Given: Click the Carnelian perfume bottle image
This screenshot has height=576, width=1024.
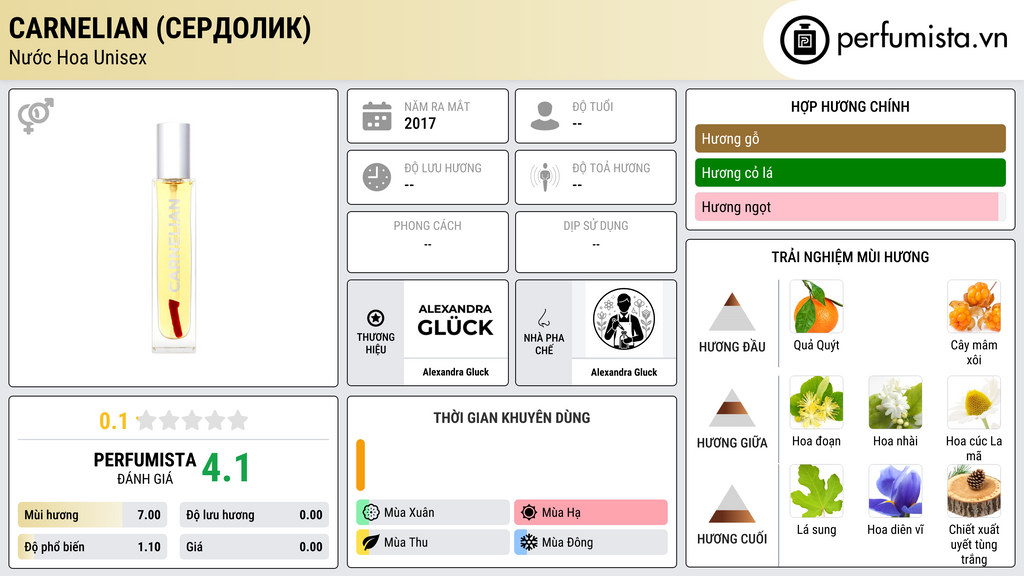Looking at the screenshot, I should tap(174, 238).
